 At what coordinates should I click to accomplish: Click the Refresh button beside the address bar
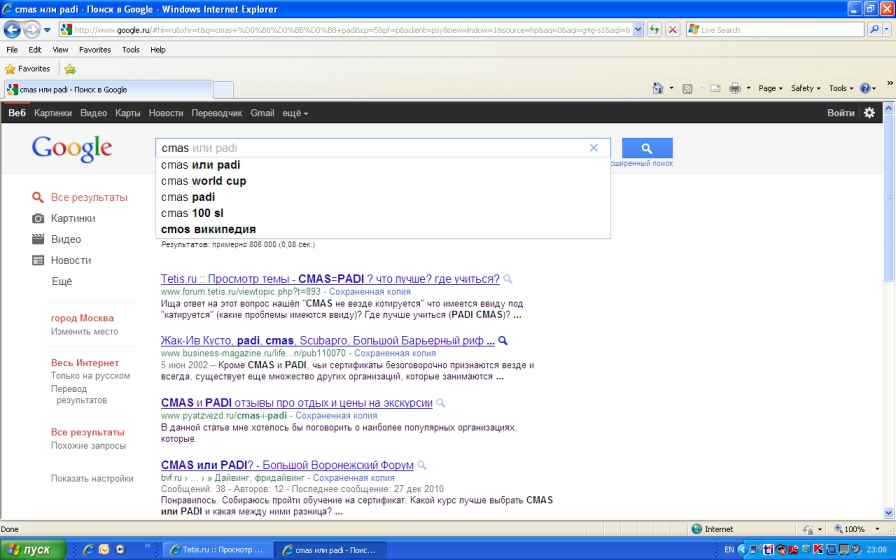654,30
